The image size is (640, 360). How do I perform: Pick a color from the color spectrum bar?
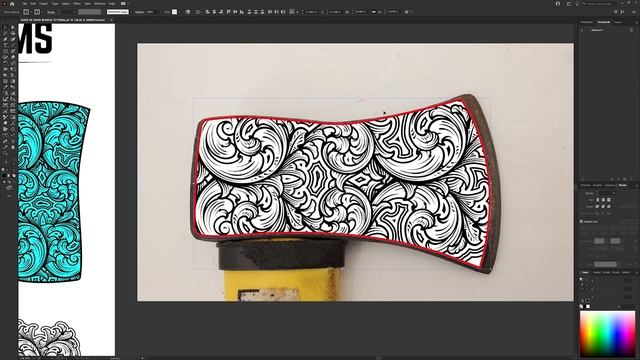tap(607, 334)
